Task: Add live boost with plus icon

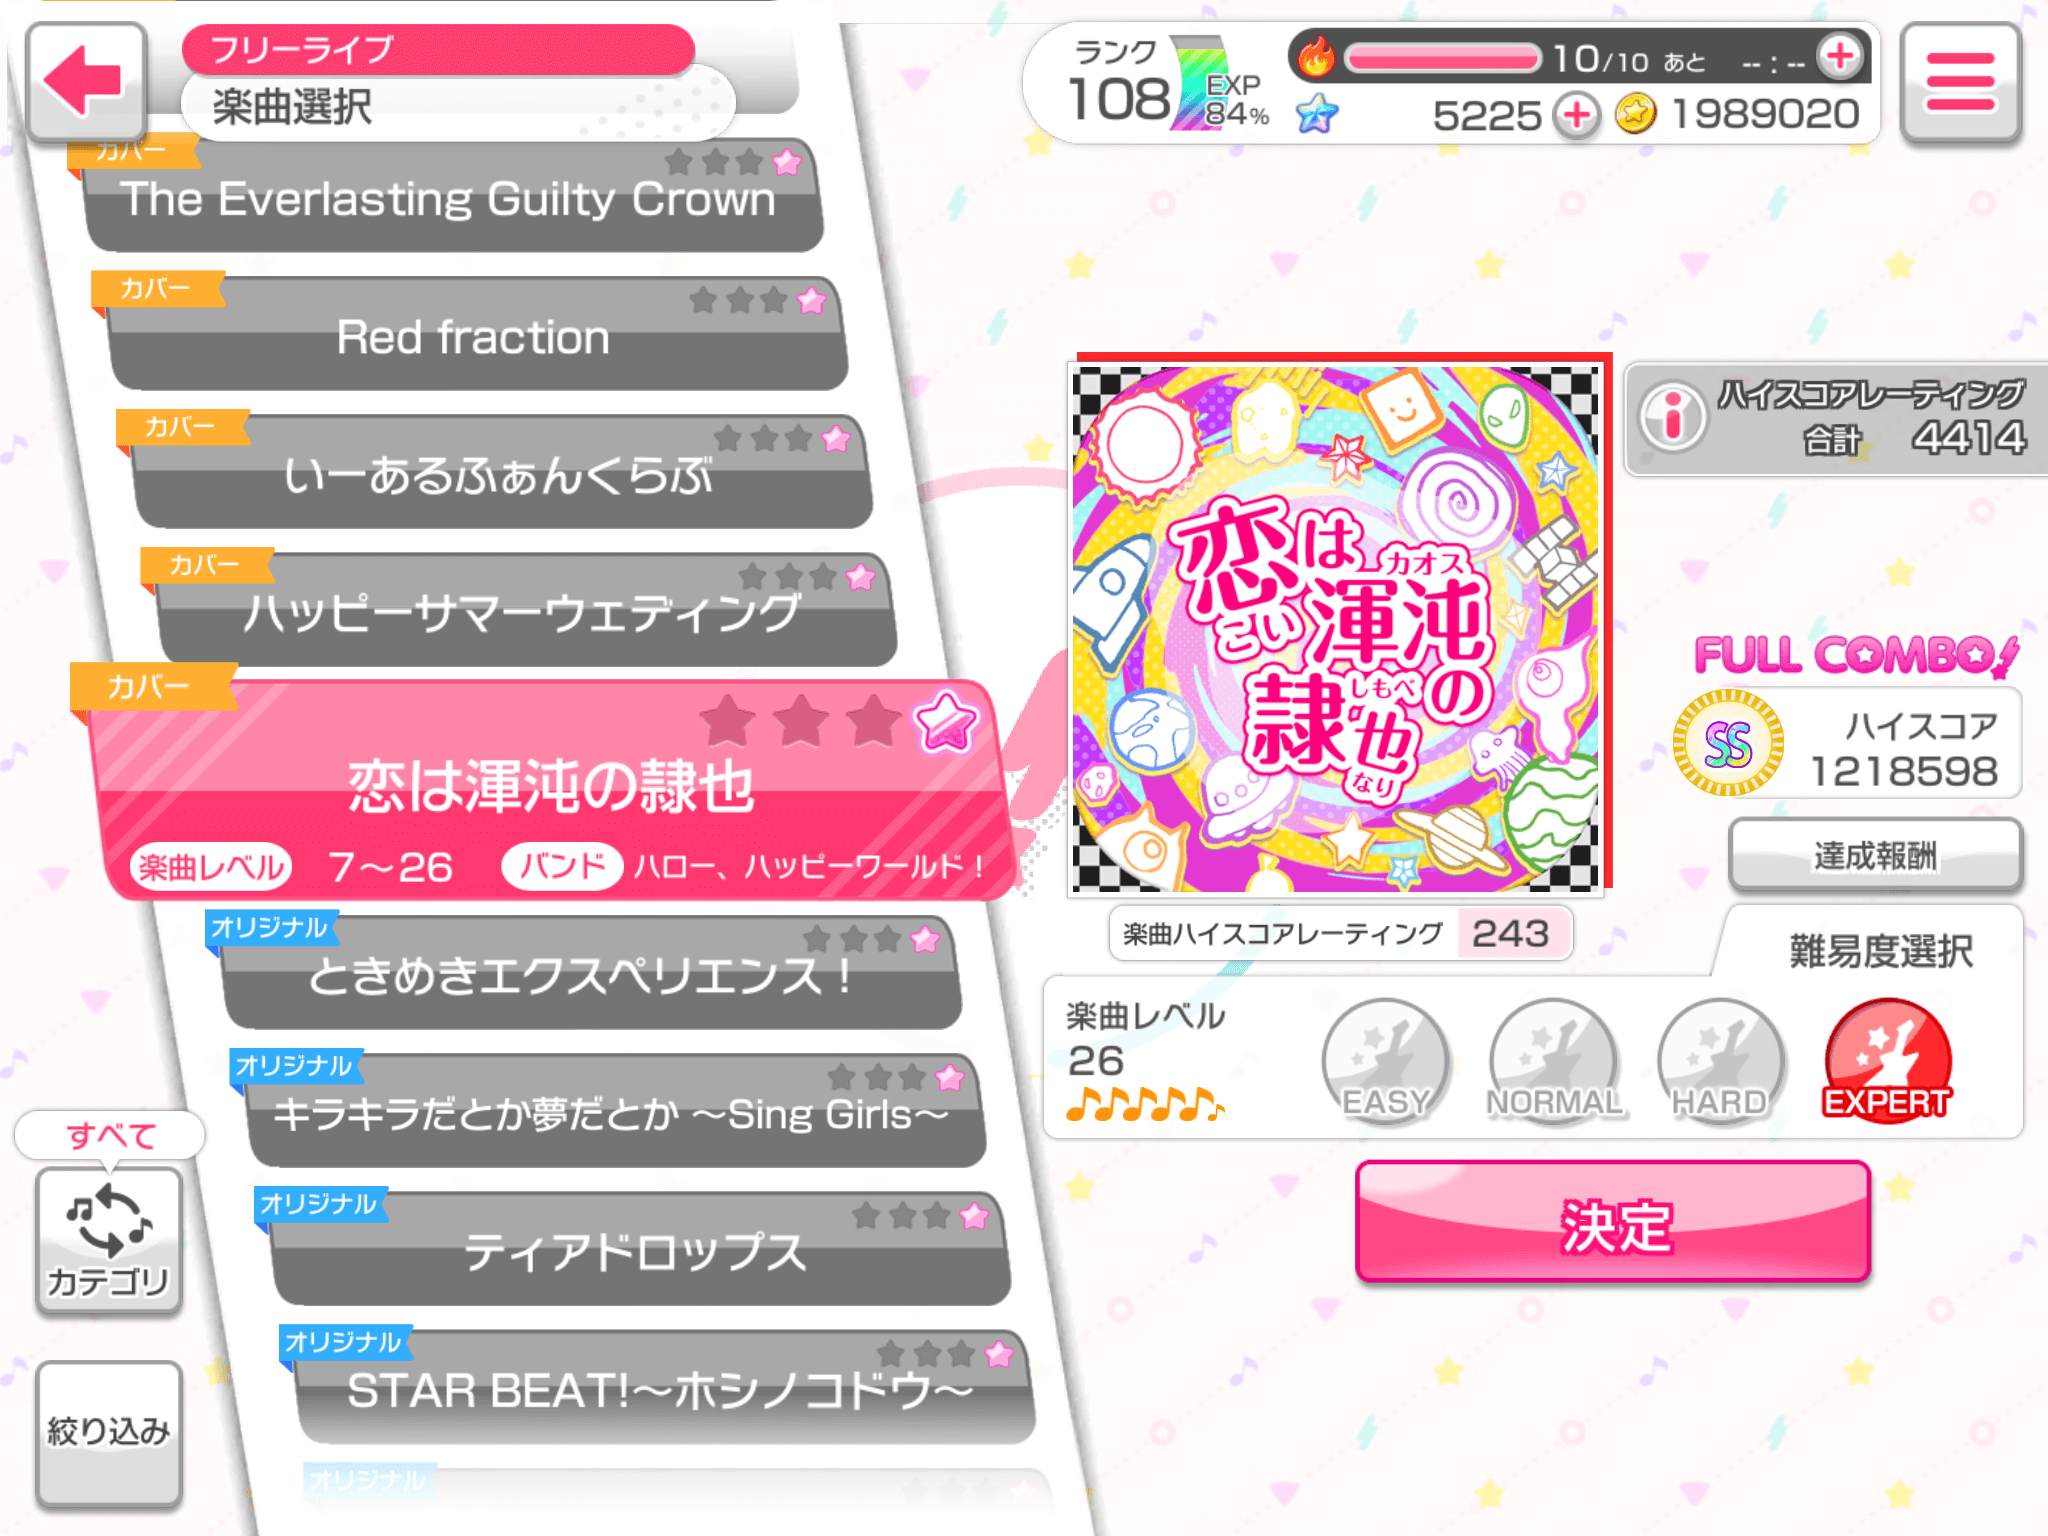Action: coord(1840,57)
